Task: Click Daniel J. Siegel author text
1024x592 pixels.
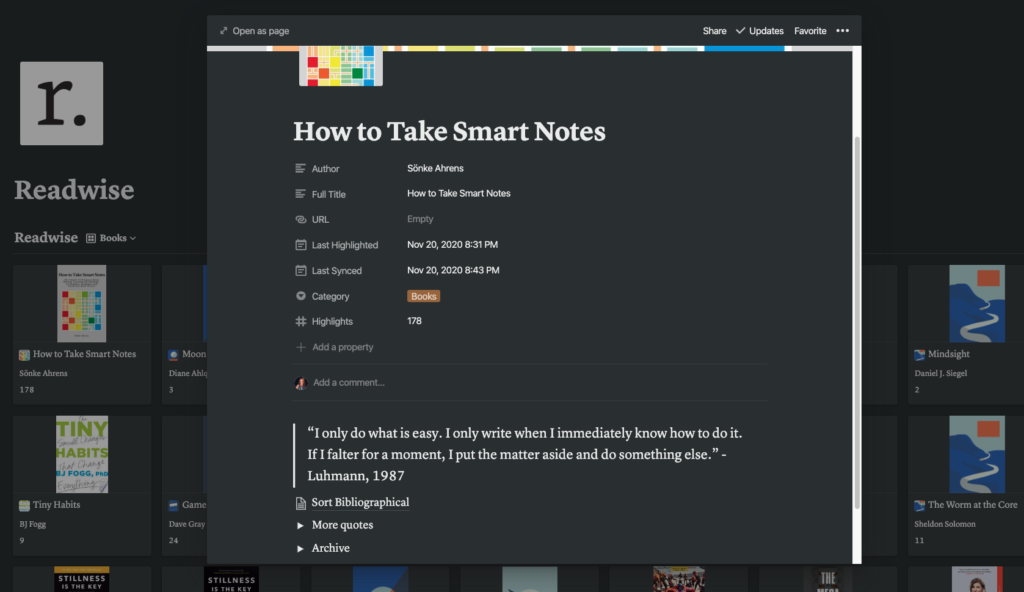Action: [x=940, y=373]
